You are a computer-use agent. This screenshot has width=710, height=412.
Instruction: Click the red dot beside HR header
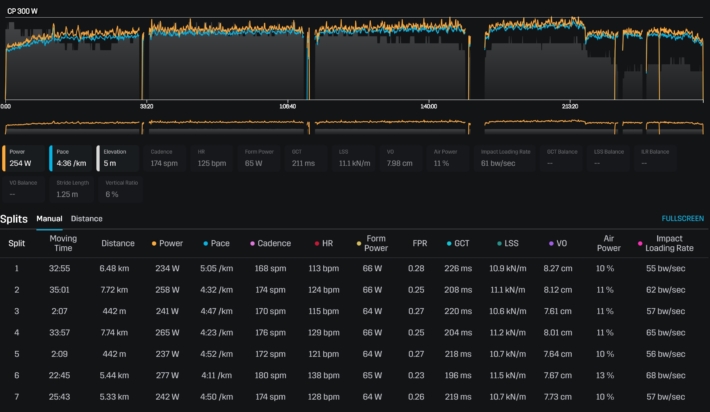tap(317, 243)
